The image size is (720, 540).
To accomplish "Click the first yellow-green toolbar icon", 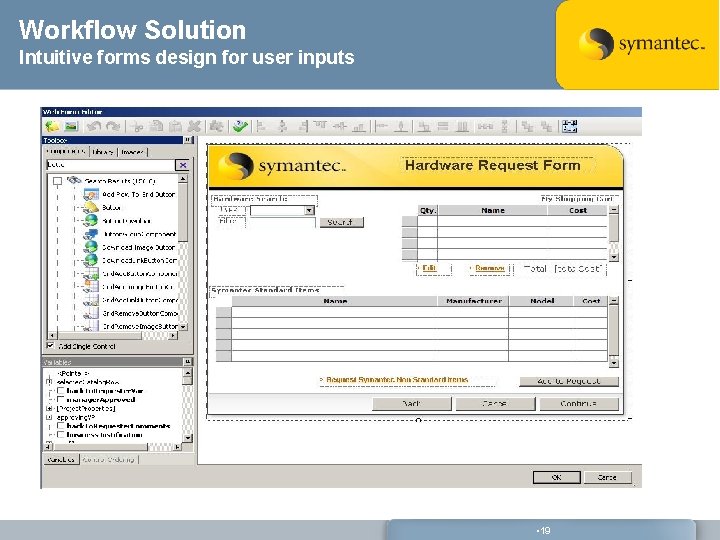I will click(52, 126).
